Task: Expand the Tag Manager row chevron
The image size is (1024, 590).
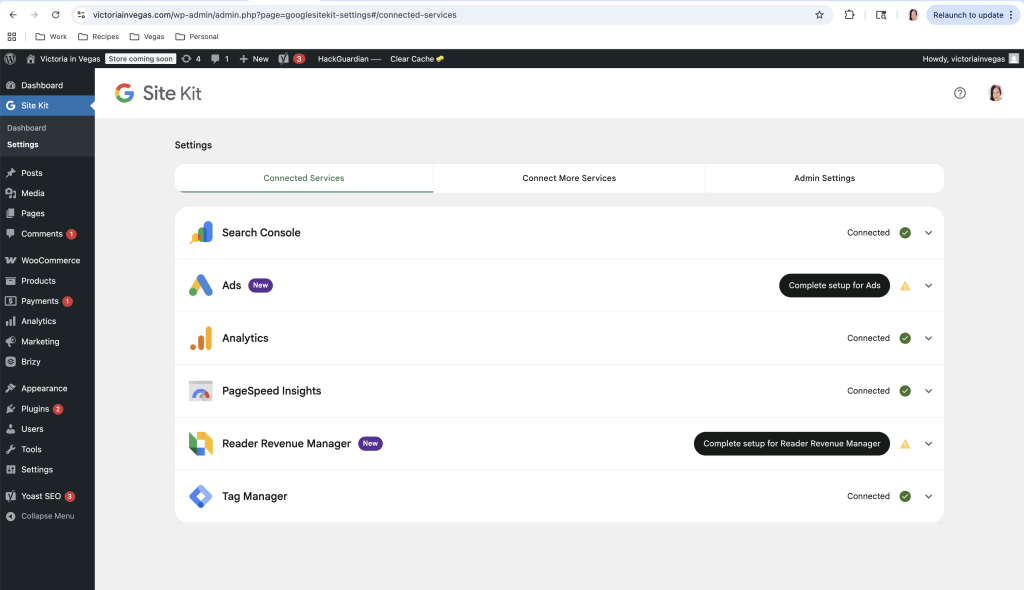Action: click(928, 496)
